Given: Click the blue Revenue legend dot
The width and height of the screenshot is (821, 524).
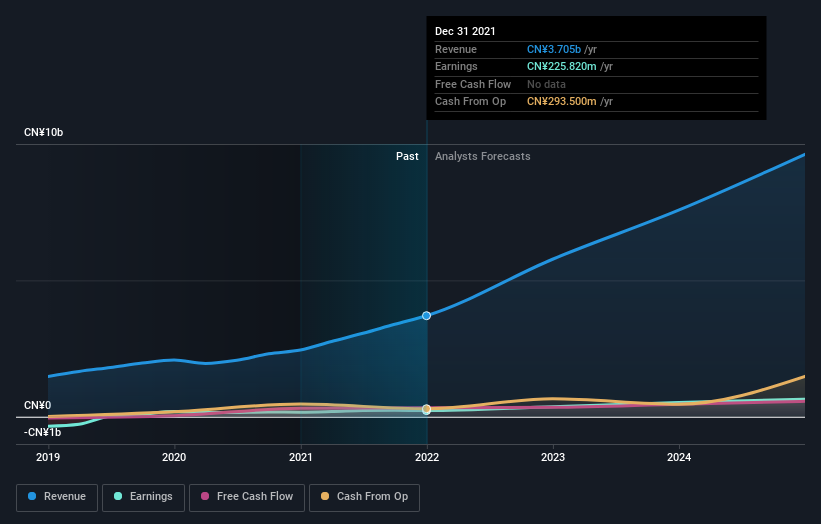Looking at the screenshot, I should pyautogui.click(x=32, y=496).
